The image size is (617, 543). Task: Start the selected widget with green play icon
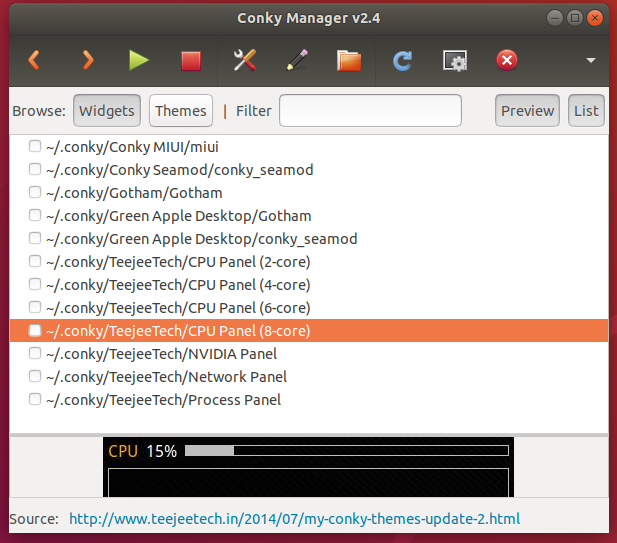[x=139, y=60]
